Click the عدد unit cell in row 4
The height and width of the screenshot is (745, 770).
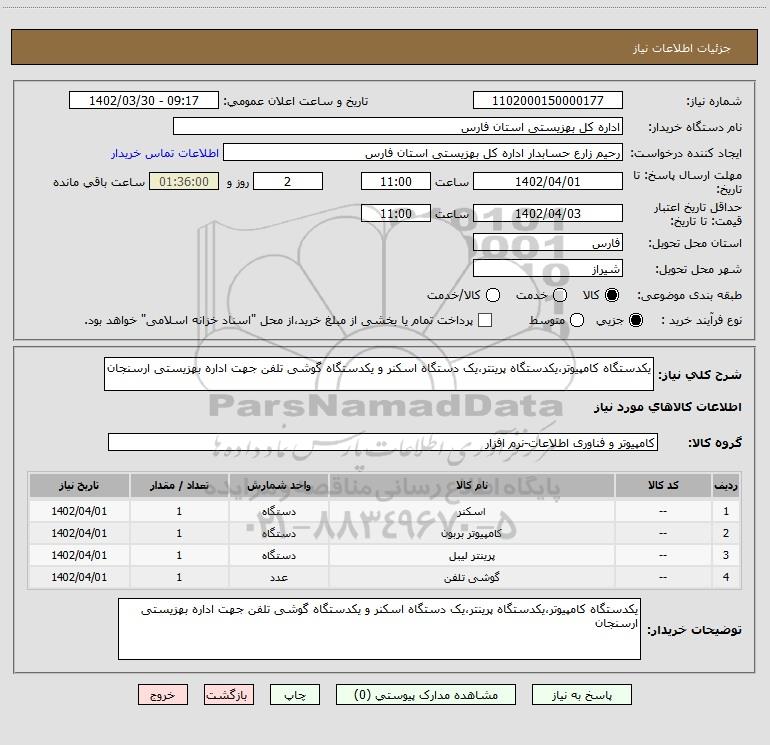278,578
